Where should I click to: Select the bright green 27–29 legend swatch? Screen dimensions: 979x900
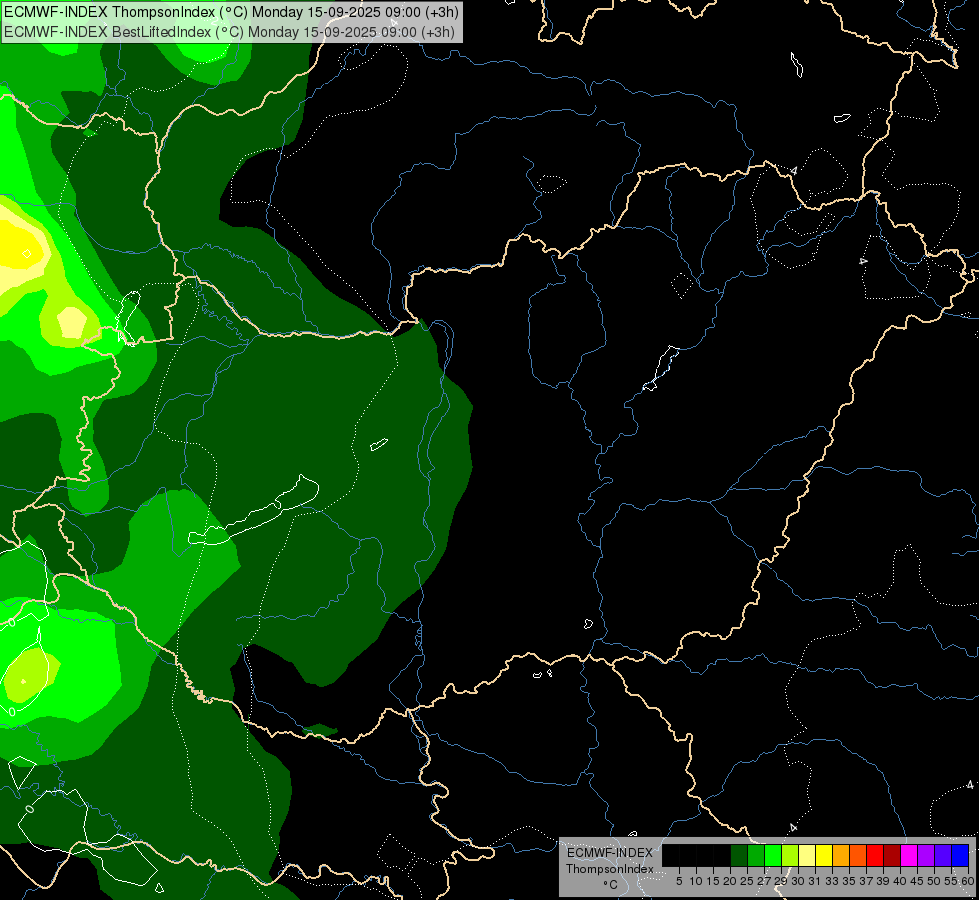(x=773, y=855)
